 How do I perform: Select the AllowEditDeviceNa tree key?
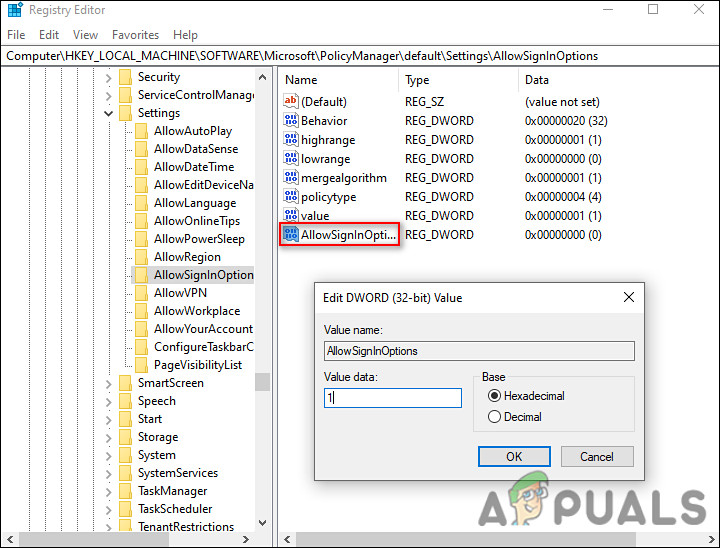coord(203,185)
